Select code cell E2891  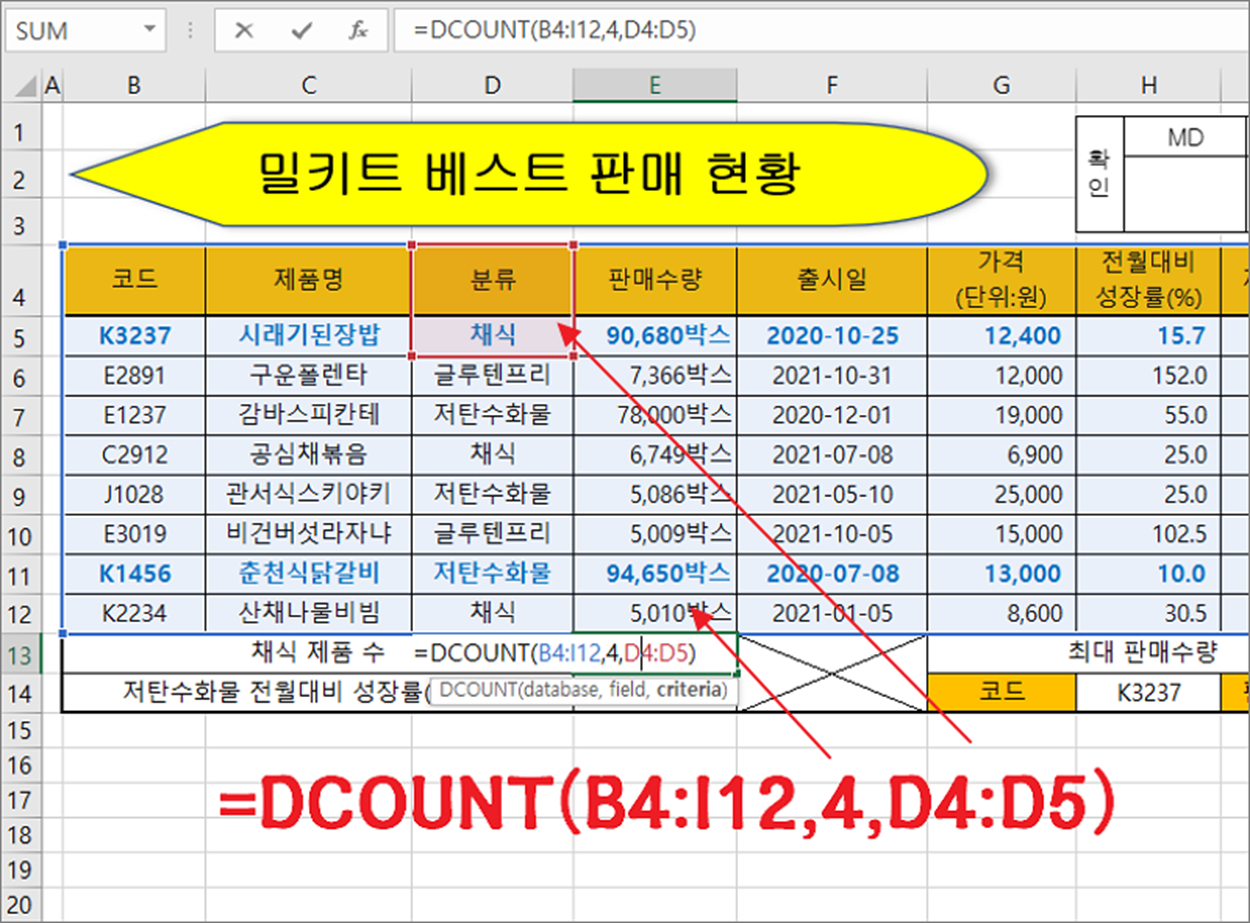click(x=134, y=376)
